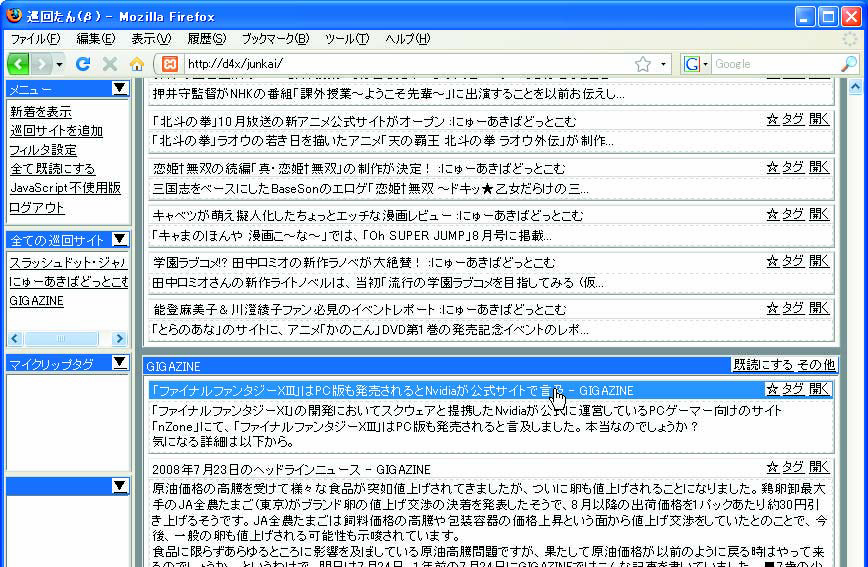Click the site list horizontal scrollbar thumb
868x567 pixels.
[61, 338]
